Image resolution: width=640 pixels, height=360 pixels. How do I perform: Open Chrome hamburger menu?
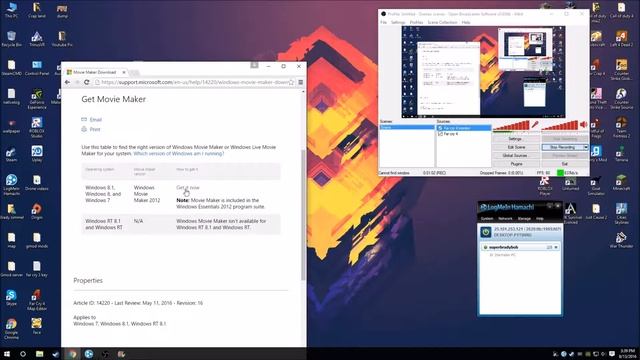pos(301,82)
